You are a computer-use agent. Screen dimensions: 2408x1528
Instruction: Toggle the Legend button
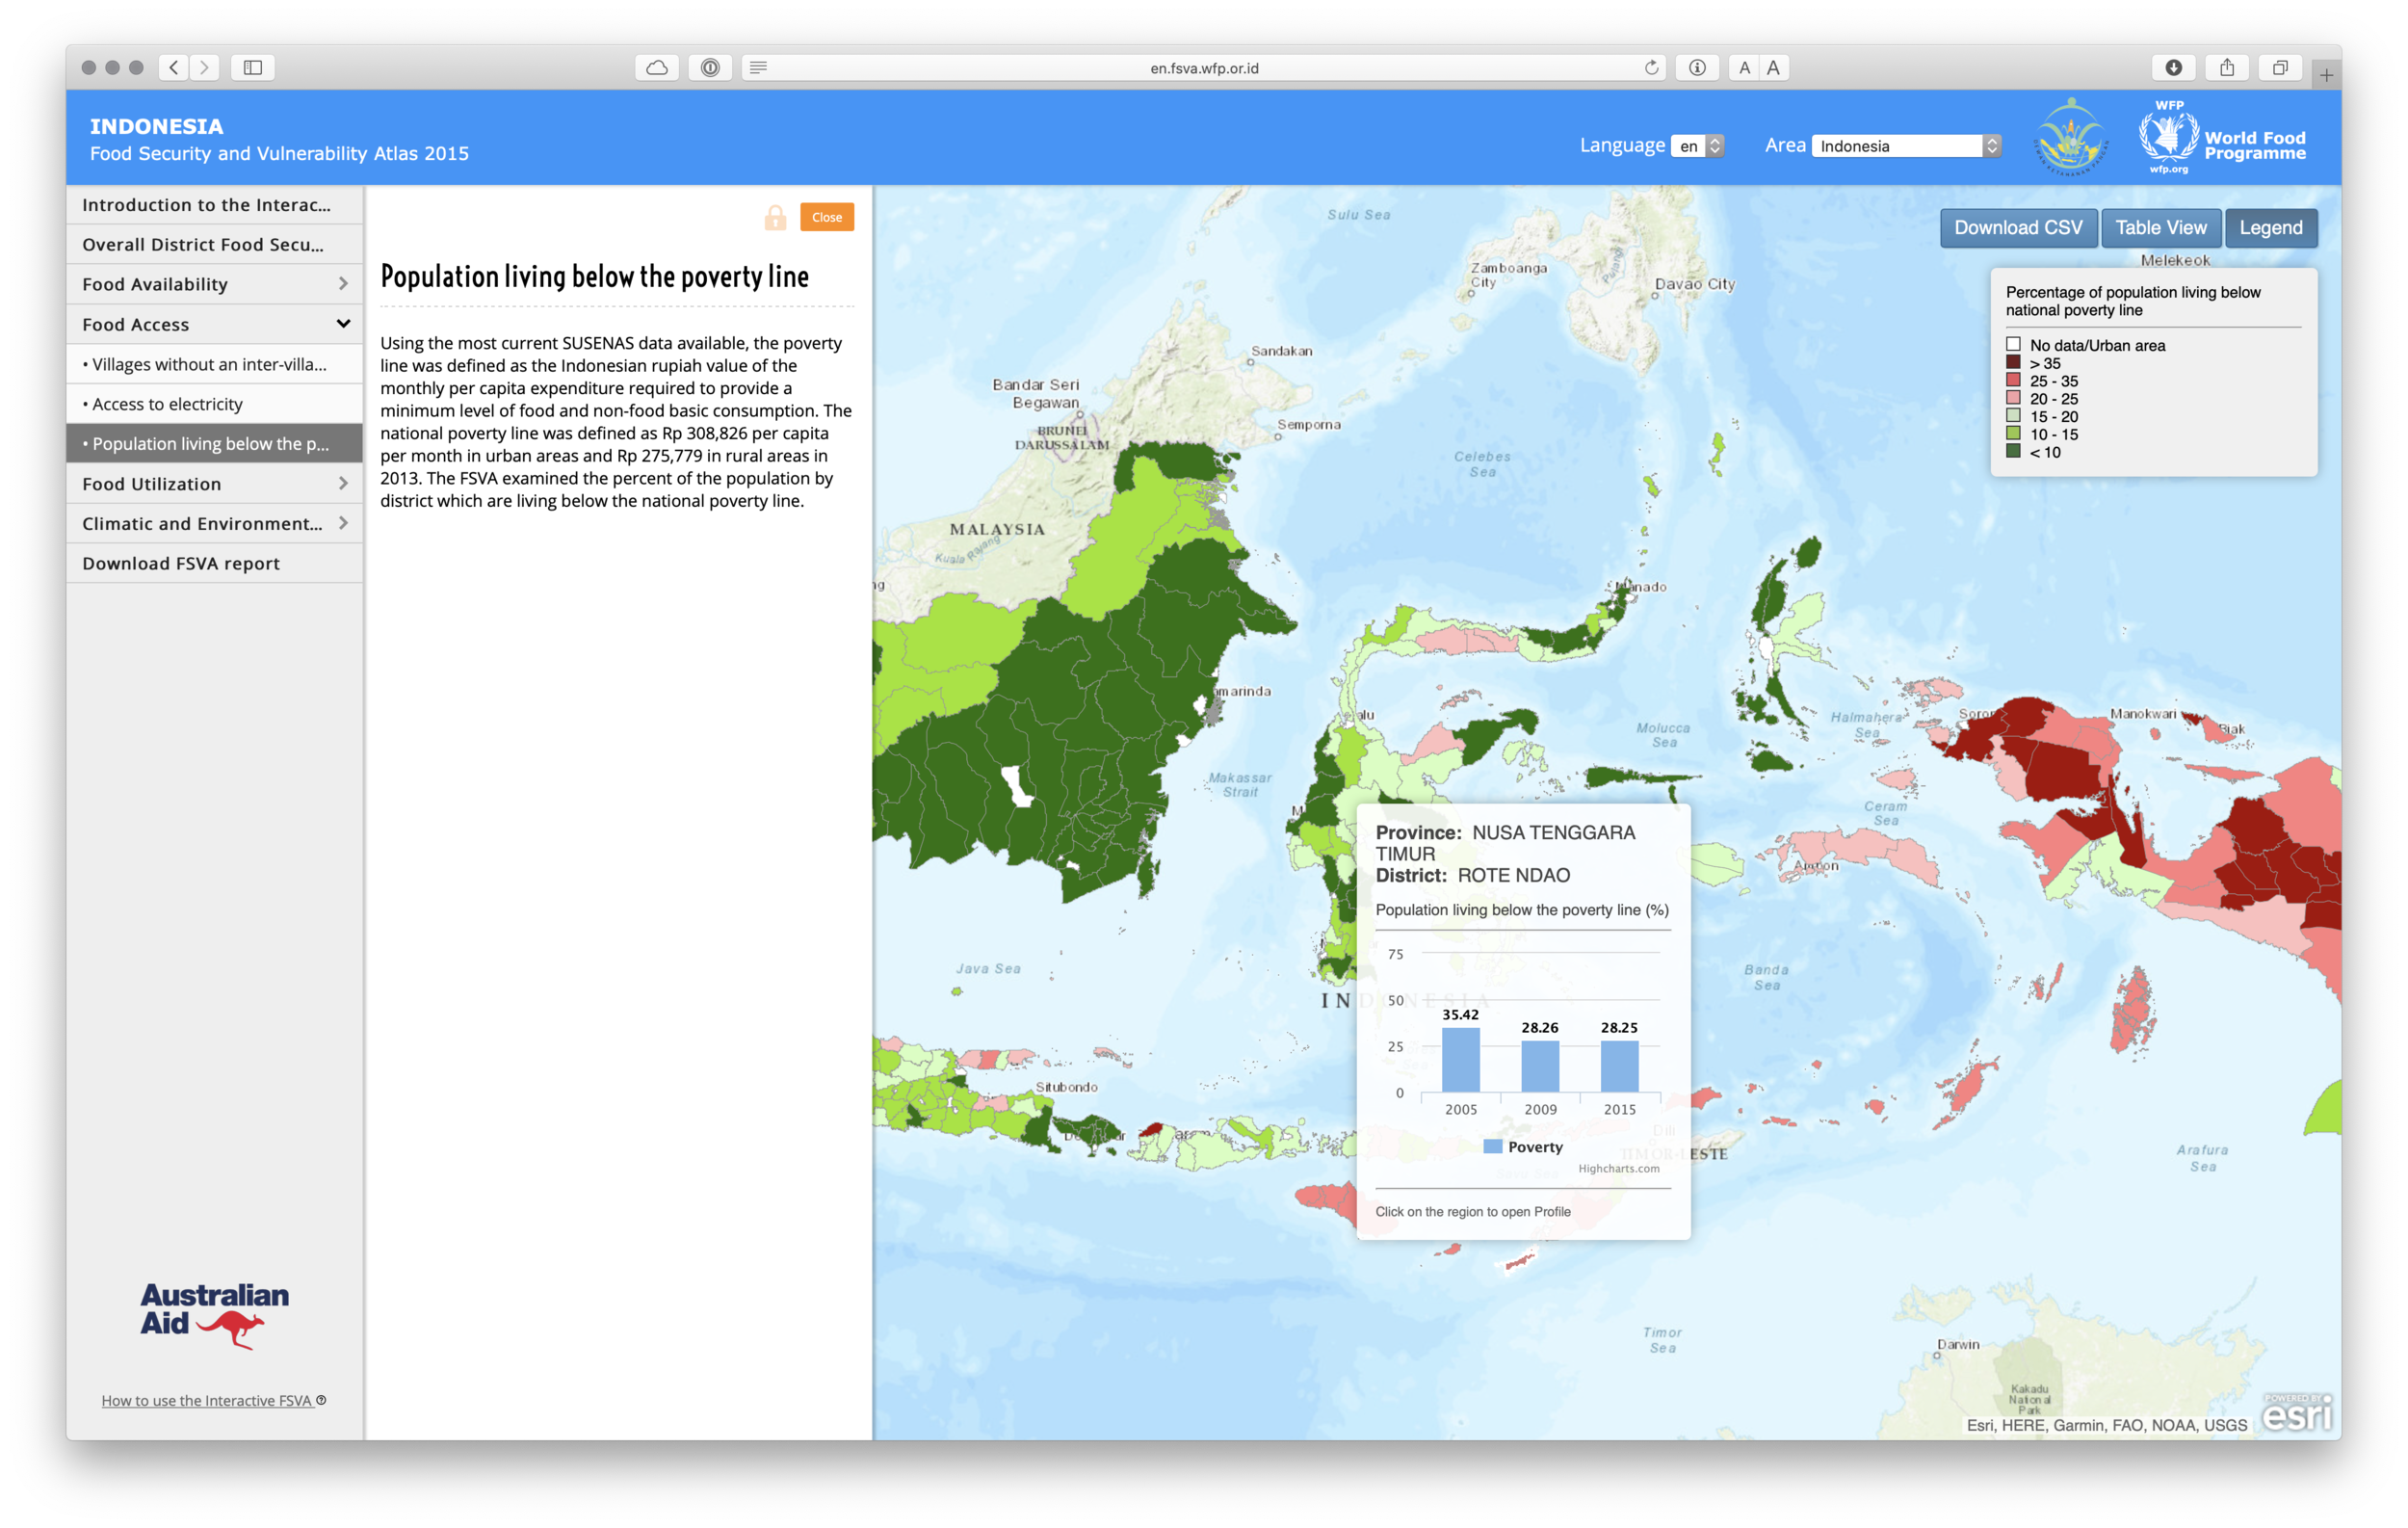(2270, 228)
